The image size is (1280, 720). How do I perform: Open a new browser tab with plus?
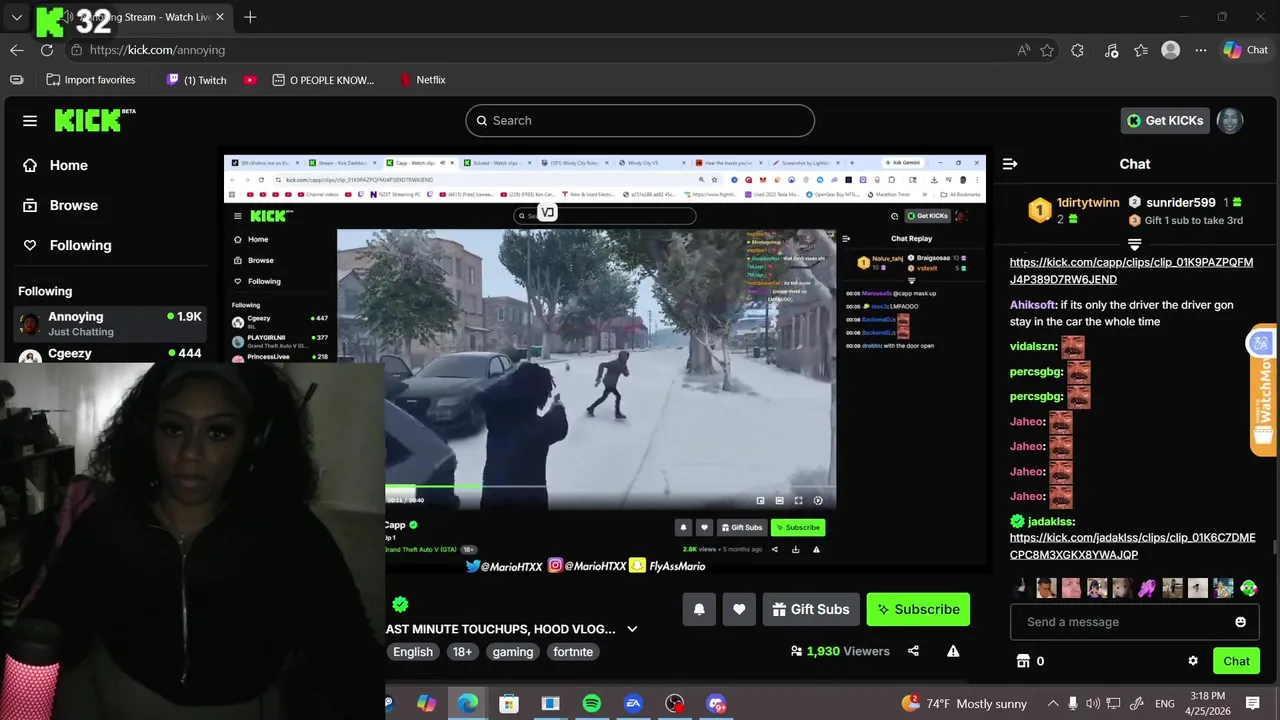pos(250,17)
